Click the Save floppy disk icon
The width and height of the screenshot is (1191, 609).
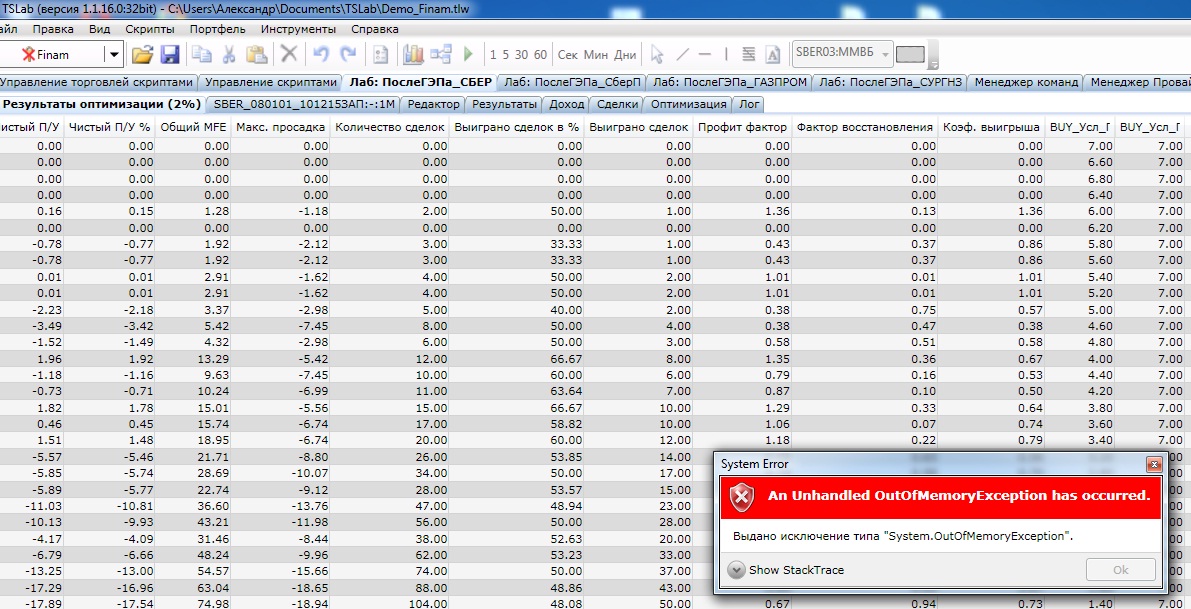pyautogui.click(x=169, y=55)
